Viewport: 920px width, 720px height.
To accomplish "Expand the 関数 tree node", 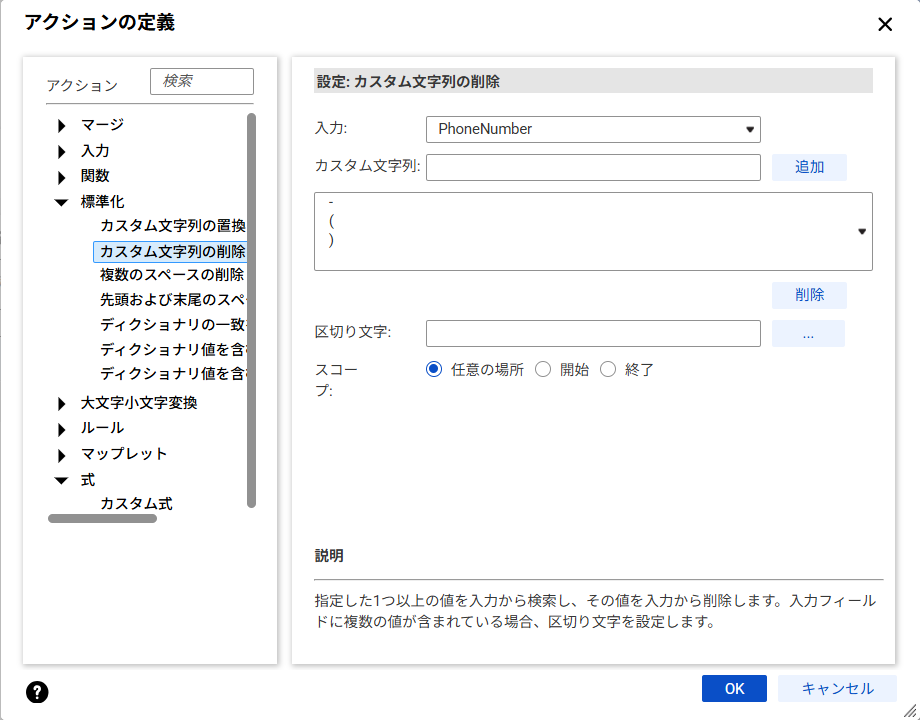I will click(x=62, y=177).
